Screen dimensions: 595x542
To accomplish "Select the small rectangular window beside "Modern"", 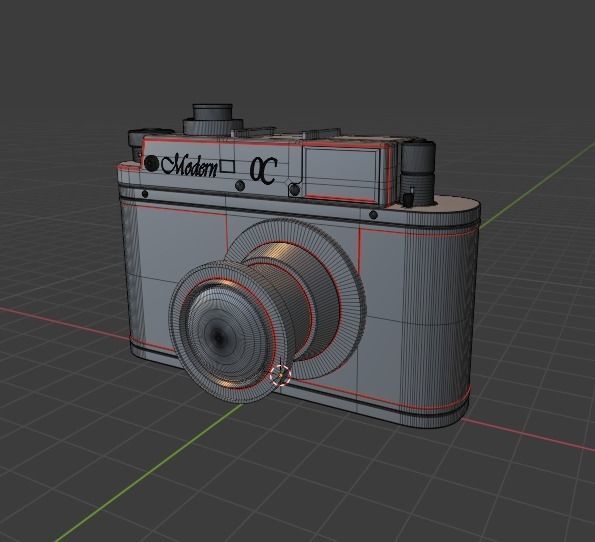I will coord(227,166).
